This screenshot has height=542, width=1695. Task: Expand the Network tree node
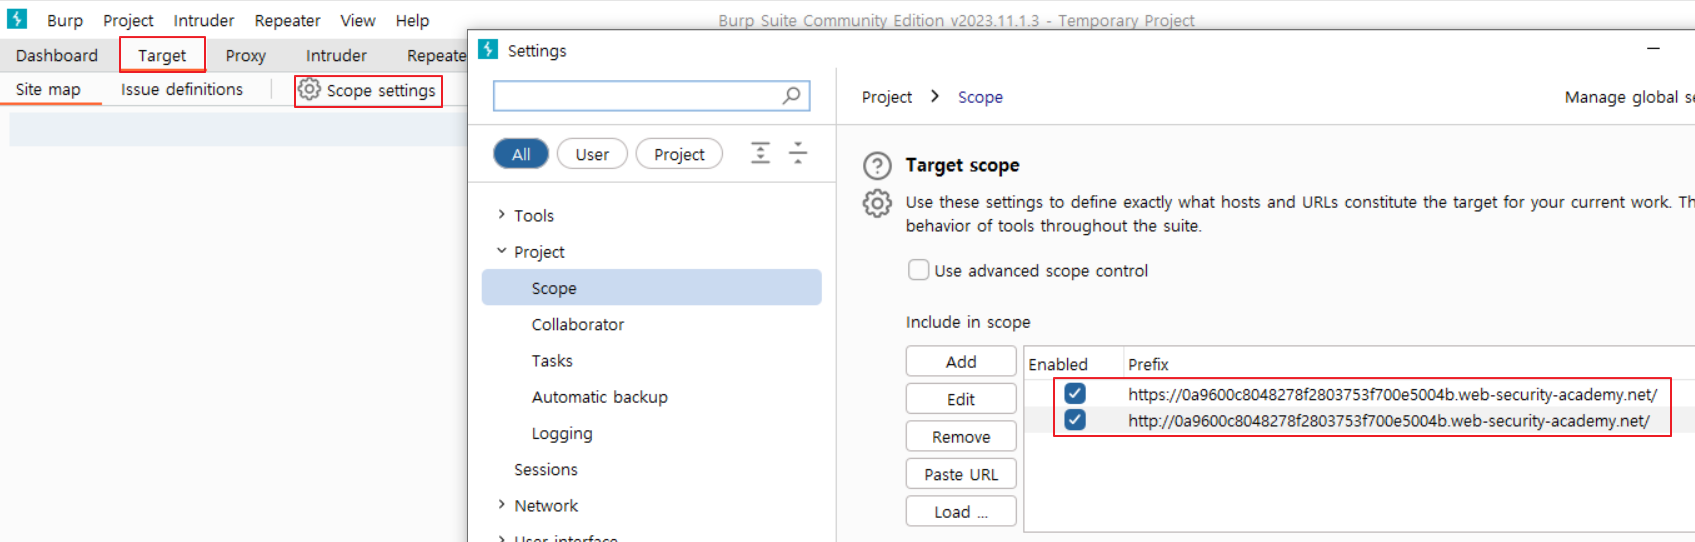tap(501, 505)
